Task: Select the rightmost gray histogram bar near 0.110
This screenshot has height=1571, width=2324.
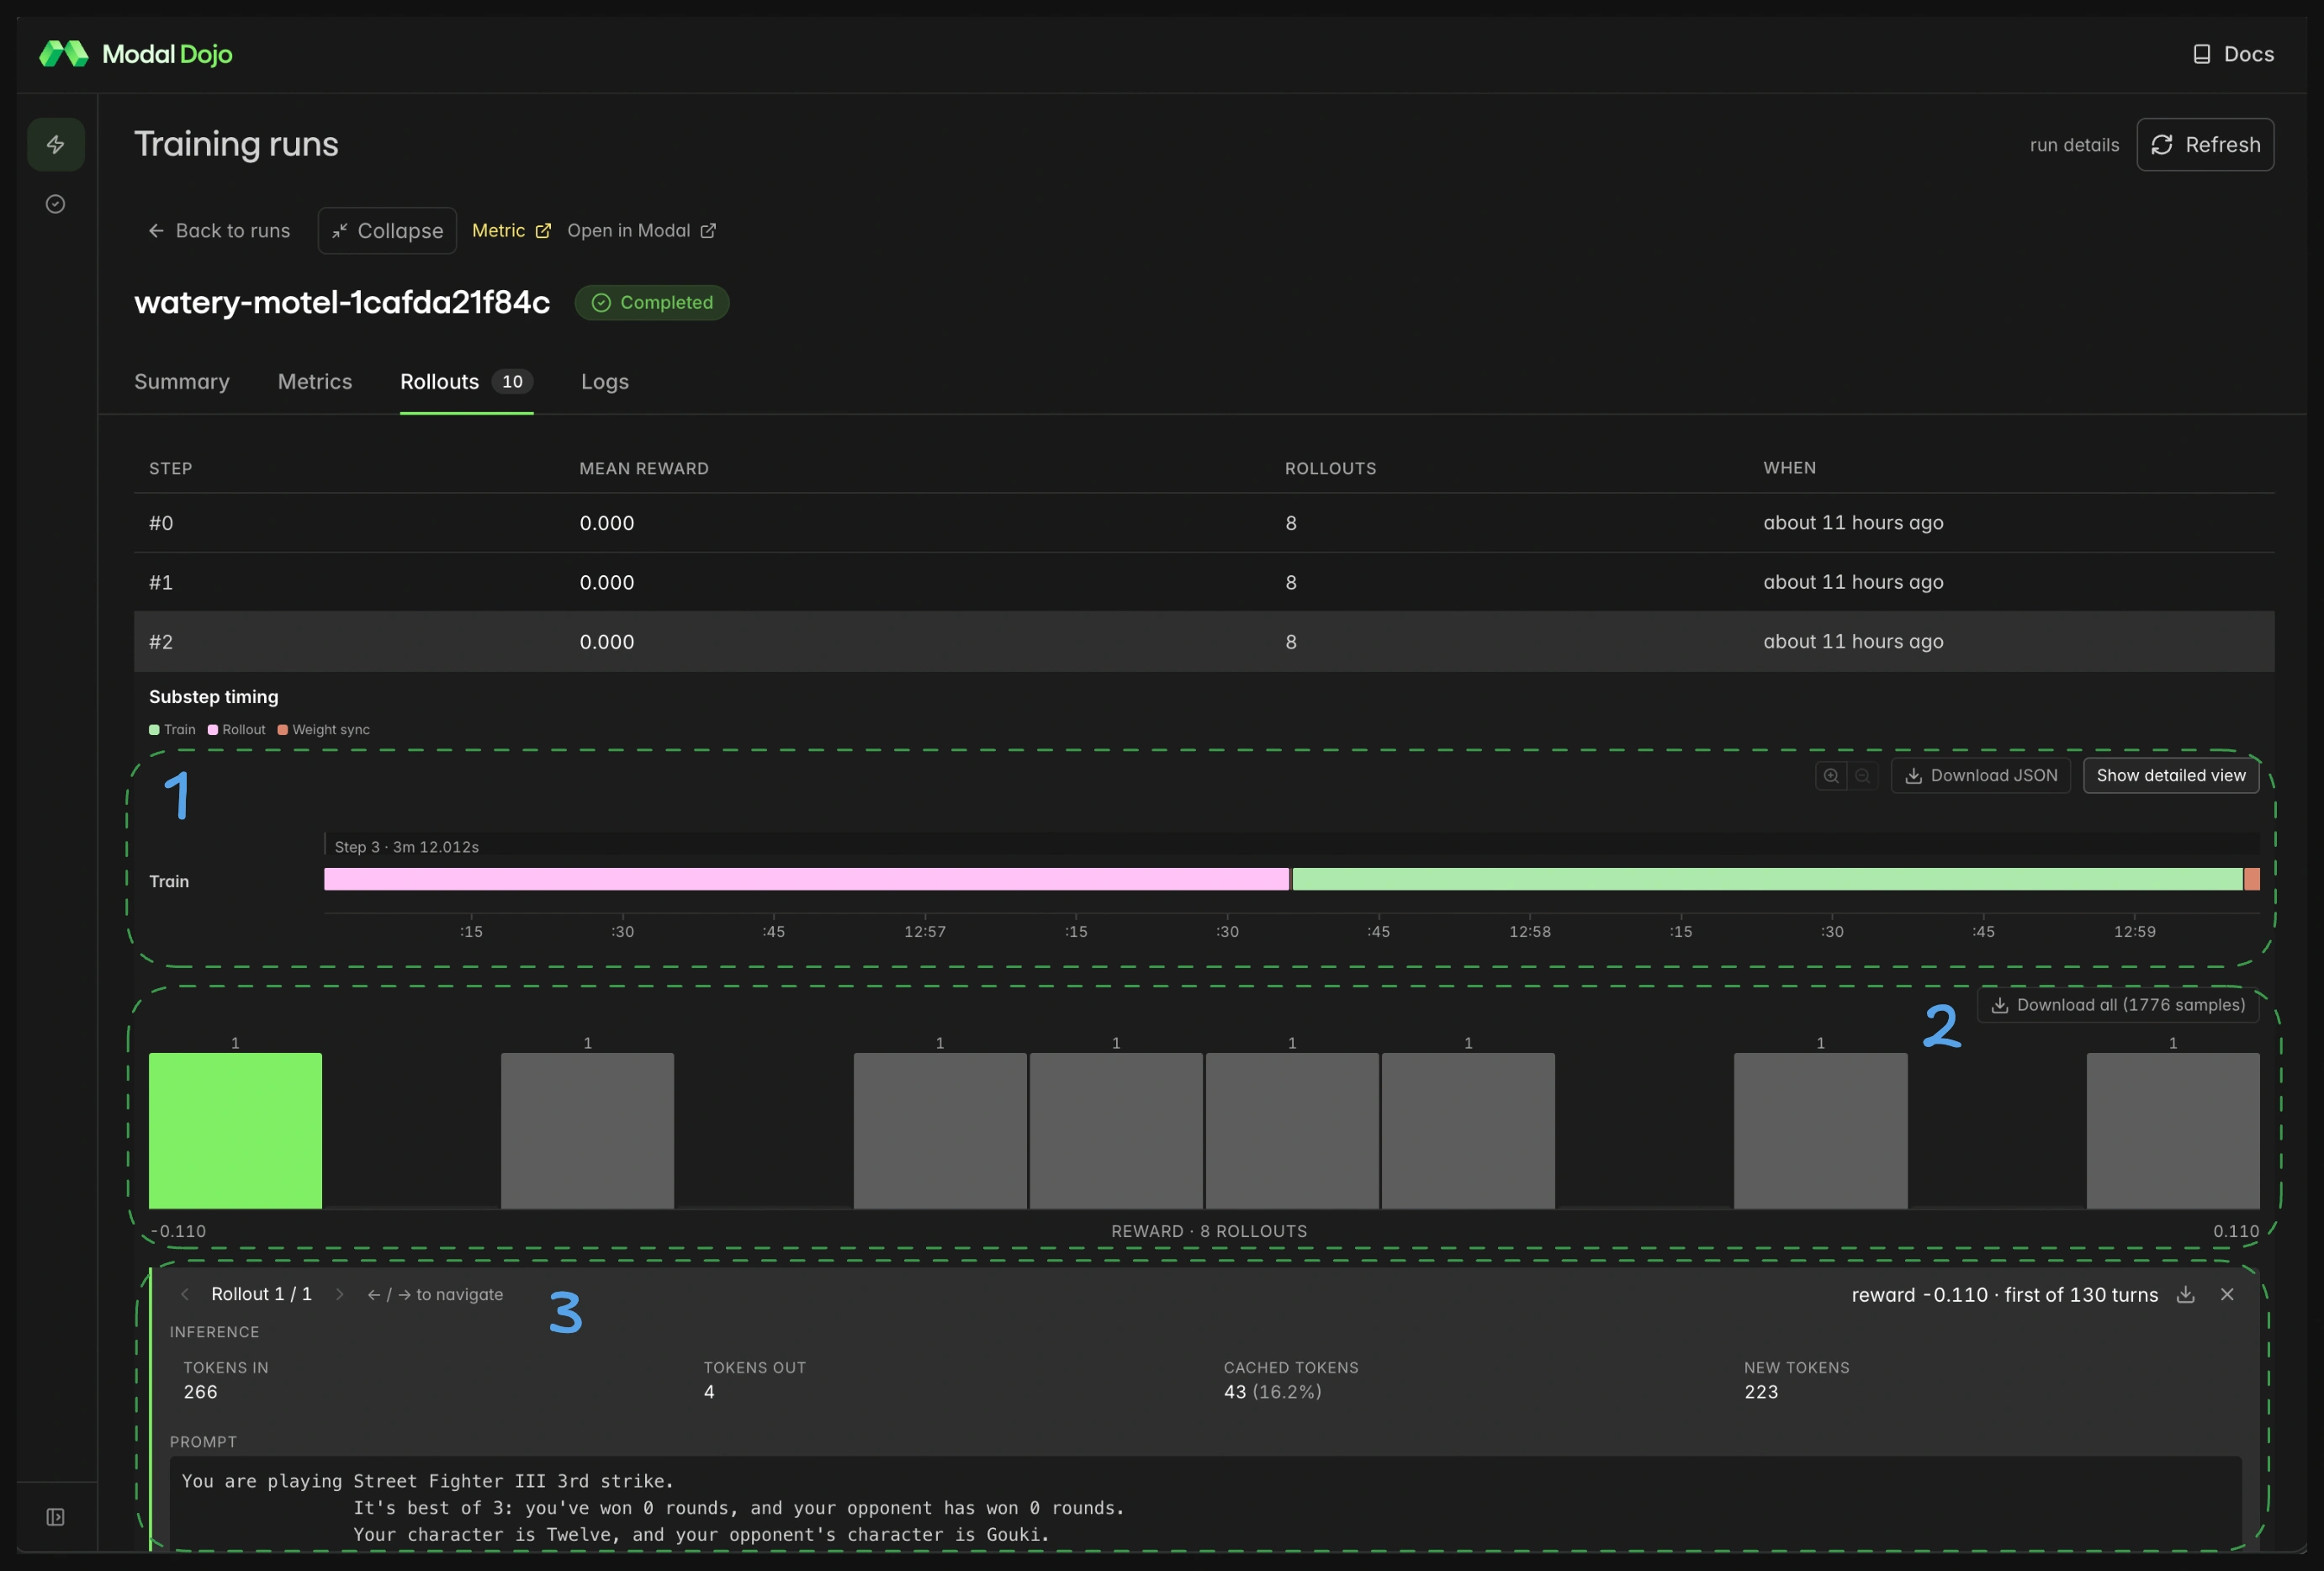Action: click(x=2172, y=1130)
